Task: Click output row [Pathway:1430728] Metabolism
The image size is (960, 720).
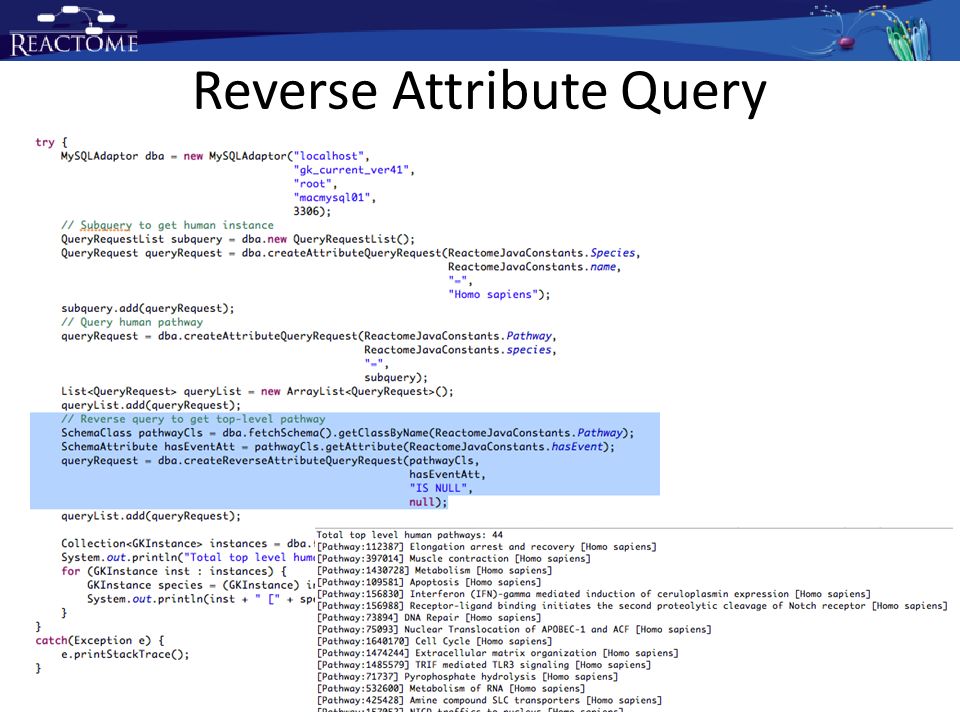Action: (434, 571)
